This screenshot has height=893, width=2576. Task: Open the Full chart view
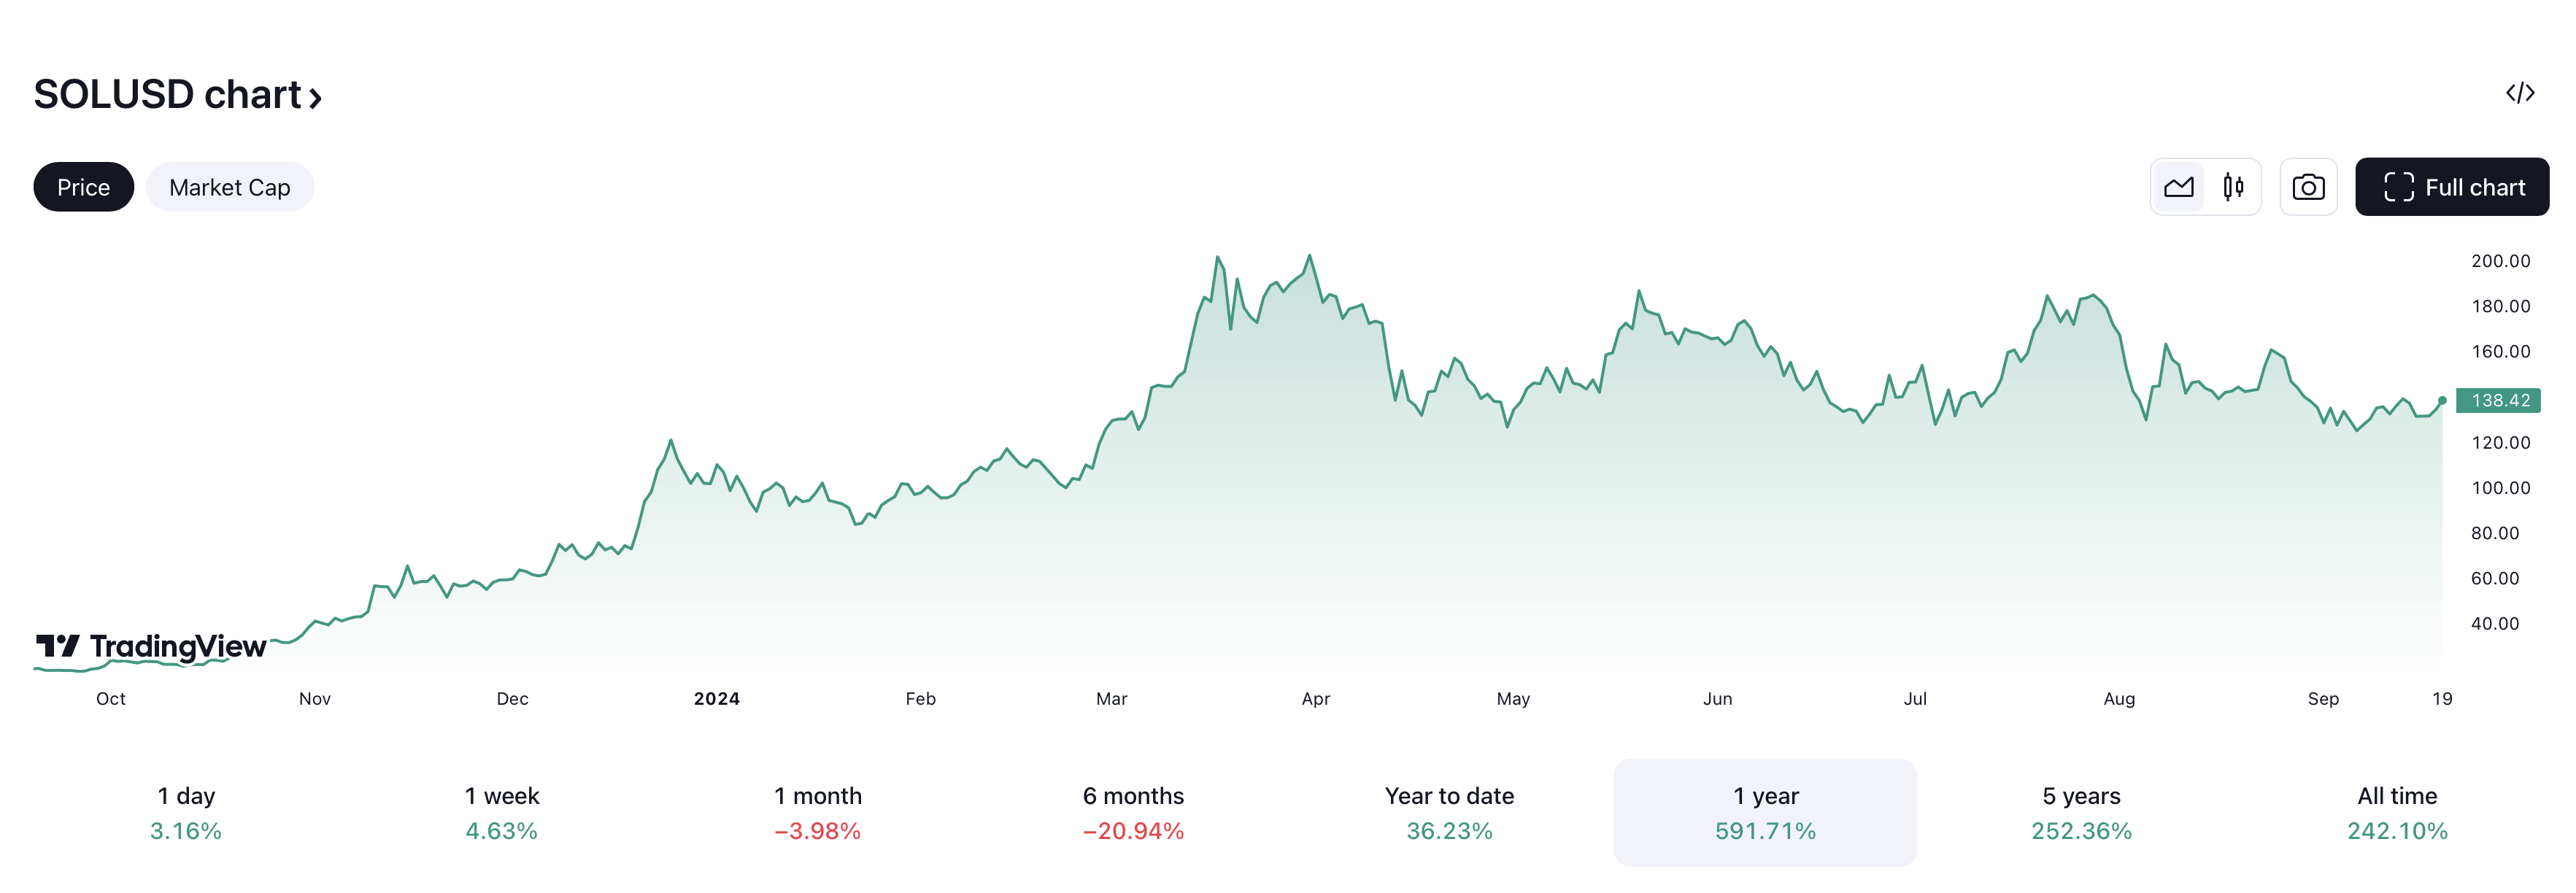pos(2451,187)
